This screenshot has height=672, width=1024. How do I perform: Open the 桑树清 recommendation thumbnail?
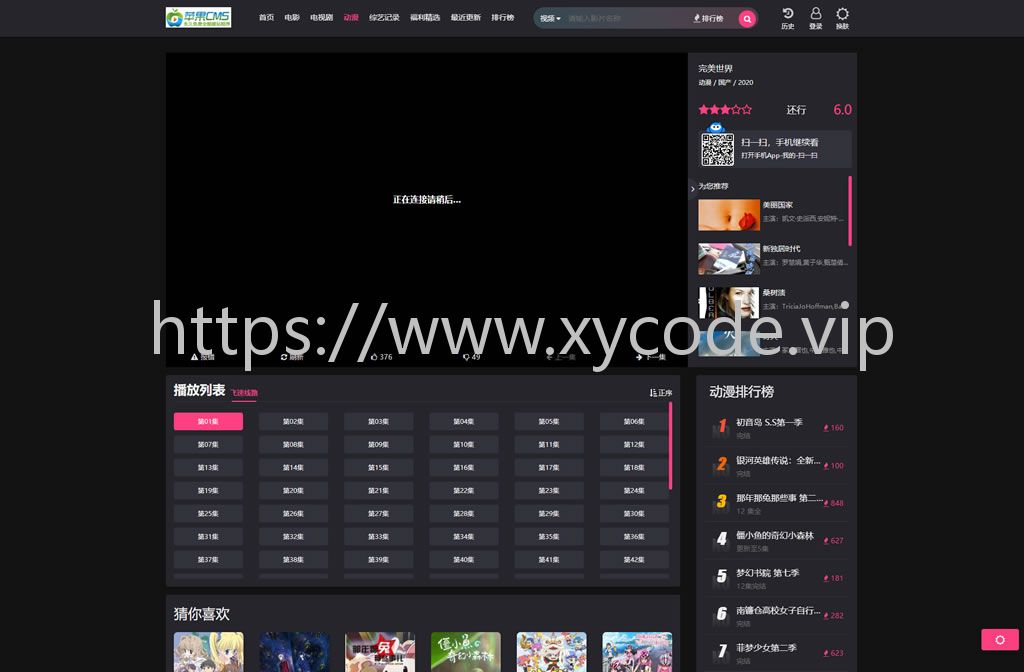[x=729, y=302]
